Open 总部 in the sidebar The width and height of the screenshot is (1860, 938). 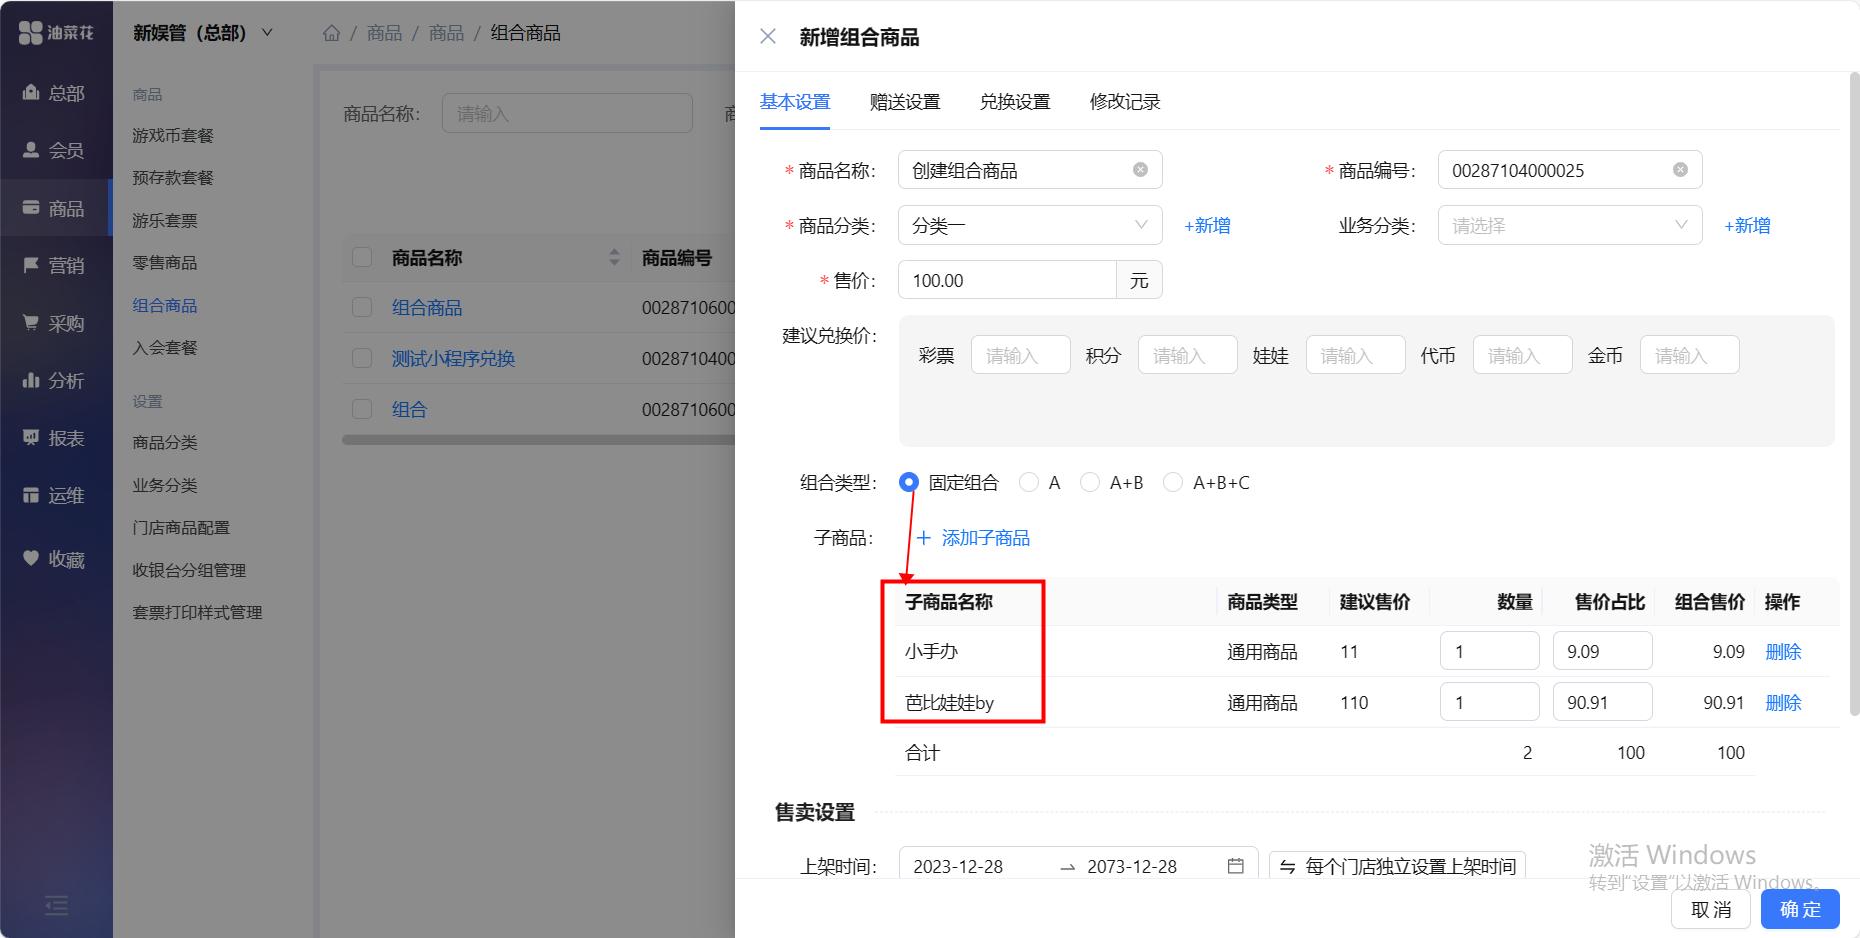(x=55, y=93)
